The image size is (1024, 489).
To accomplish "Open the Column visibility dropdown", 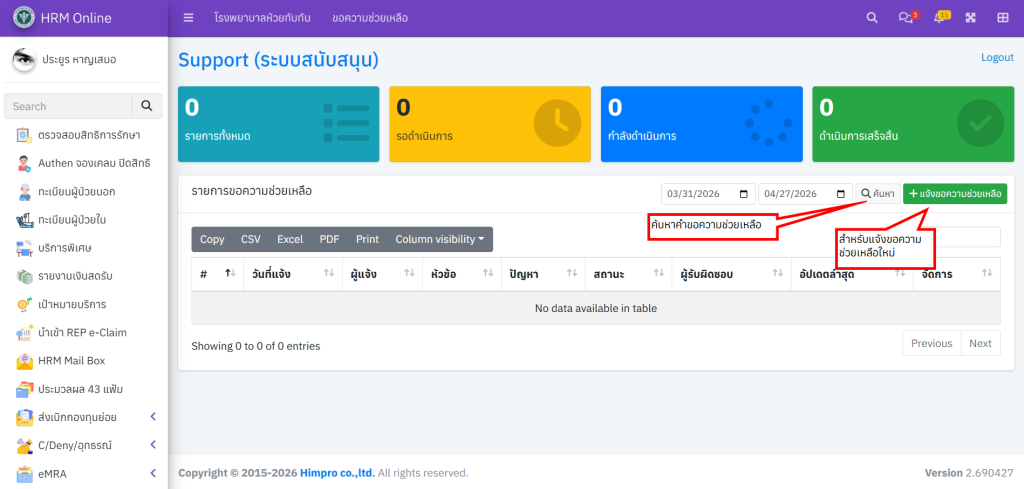I will pyautogui.click(x=439, y=239).
